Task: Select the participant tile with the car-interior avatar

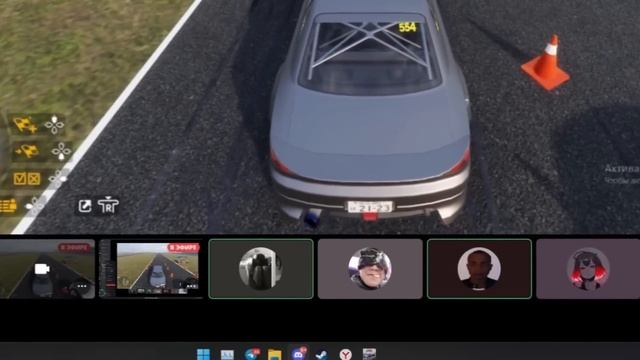Action: (261, 269)
